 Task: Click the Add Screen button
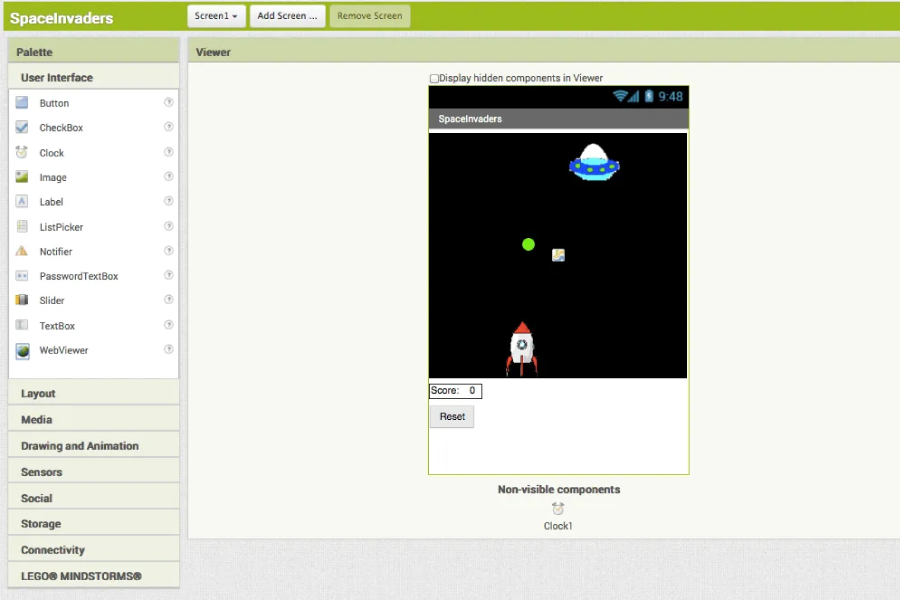click(288, 16)
